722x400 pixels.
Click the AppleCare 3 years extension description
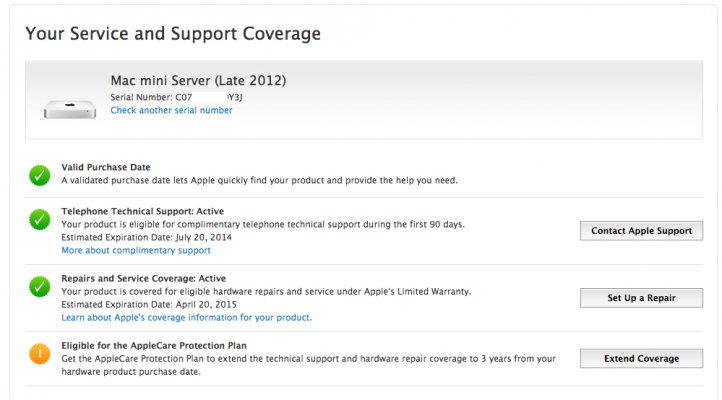coord(309,365)
